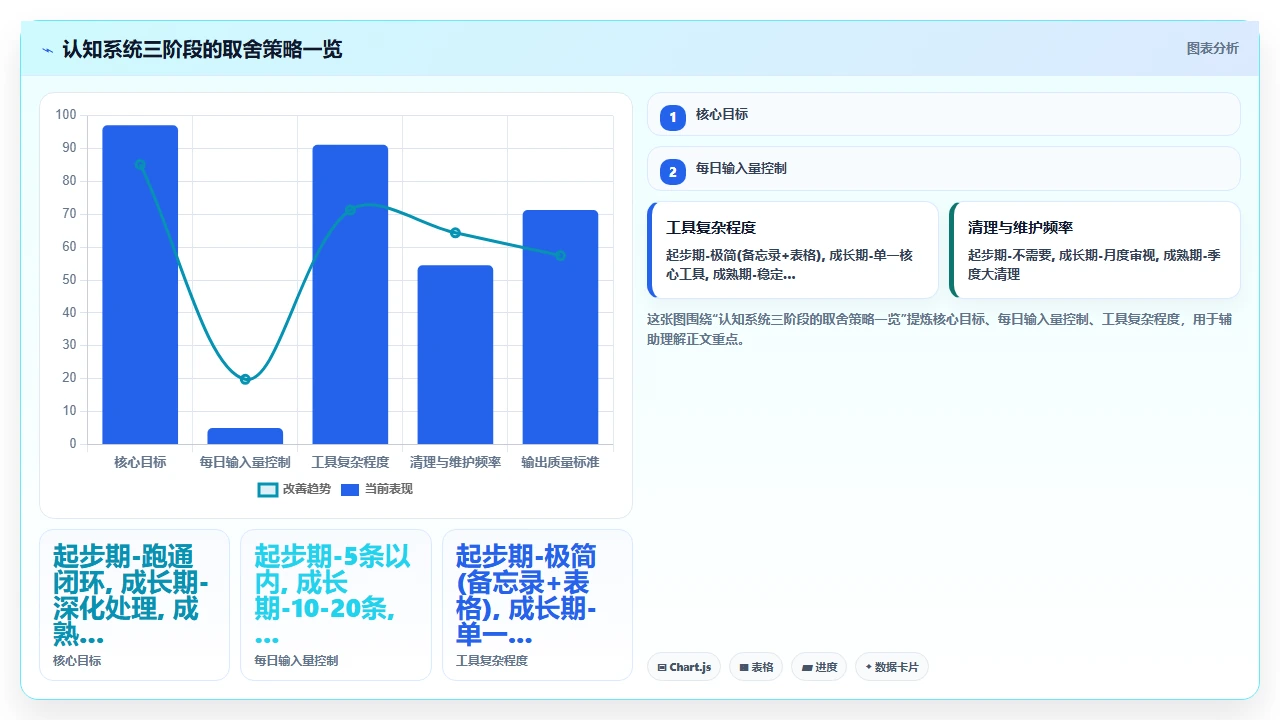Screen dimensions: 1280x720
Task: Click the x-axis label 清理与维护频率
Action: pos(455,463)
